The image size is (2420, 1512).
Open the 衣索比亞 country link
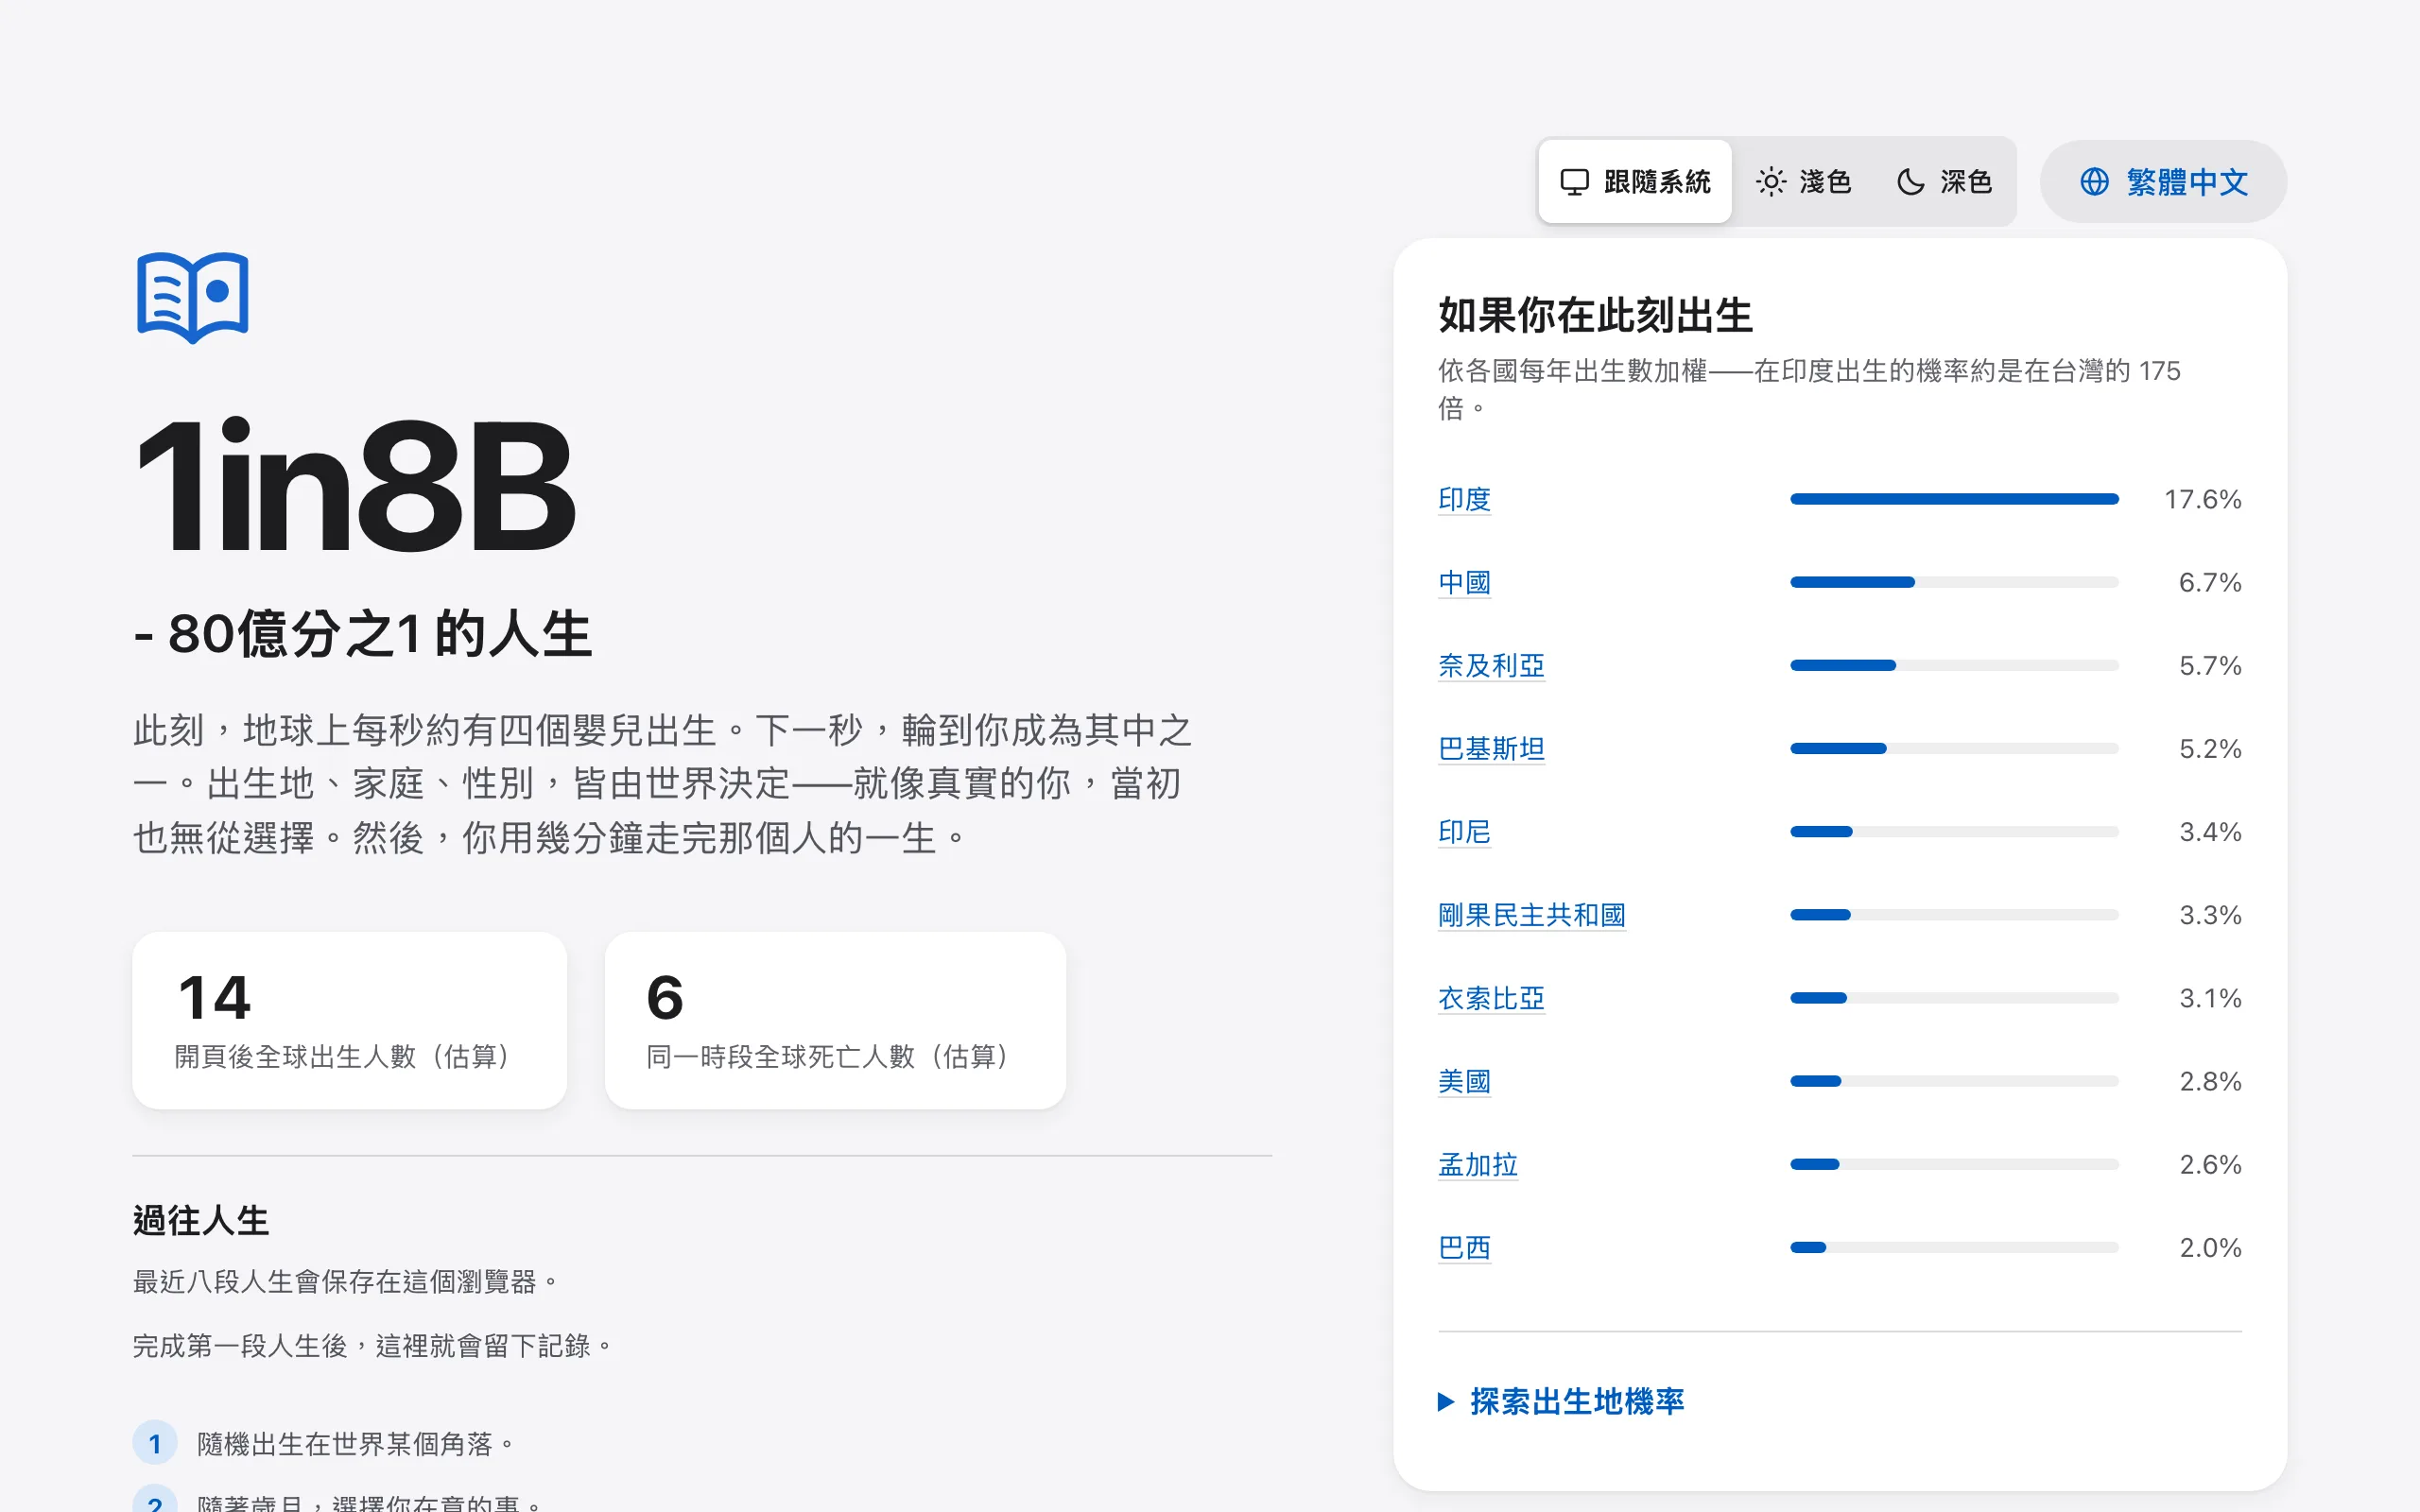pyautogui.click(x=1491, y=997)
